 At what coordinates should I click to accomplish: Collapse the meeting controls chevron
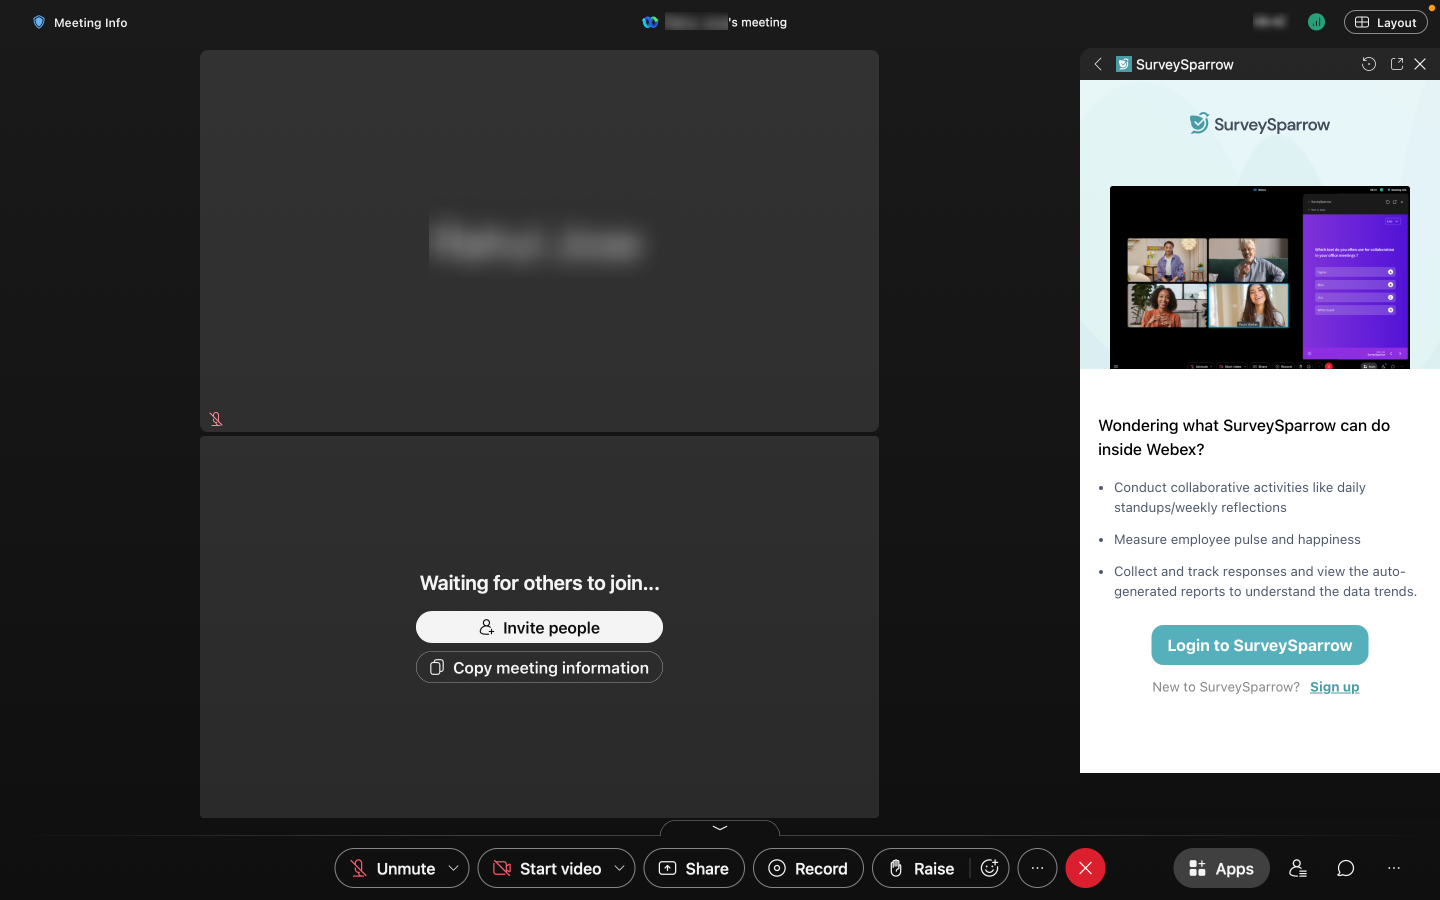(720, 828)
